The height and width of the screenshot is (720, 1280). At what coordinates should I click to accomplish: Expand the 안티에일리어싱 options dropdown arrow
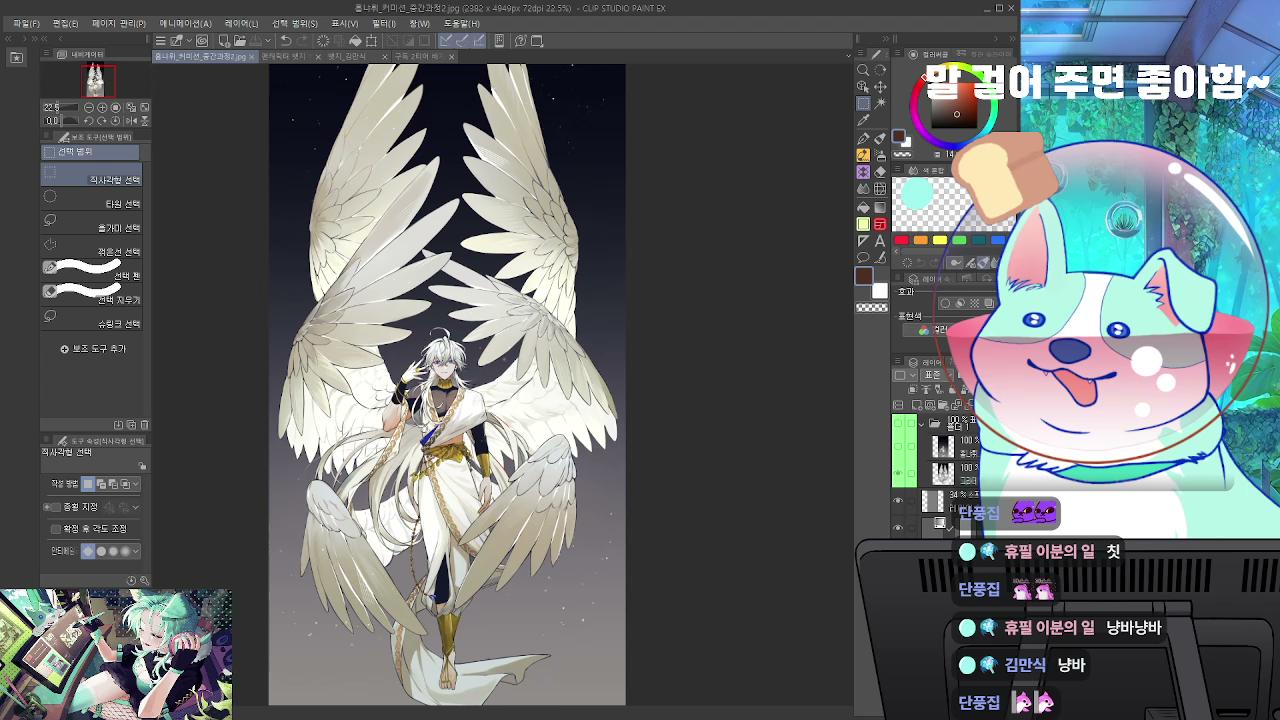(135, 551)
